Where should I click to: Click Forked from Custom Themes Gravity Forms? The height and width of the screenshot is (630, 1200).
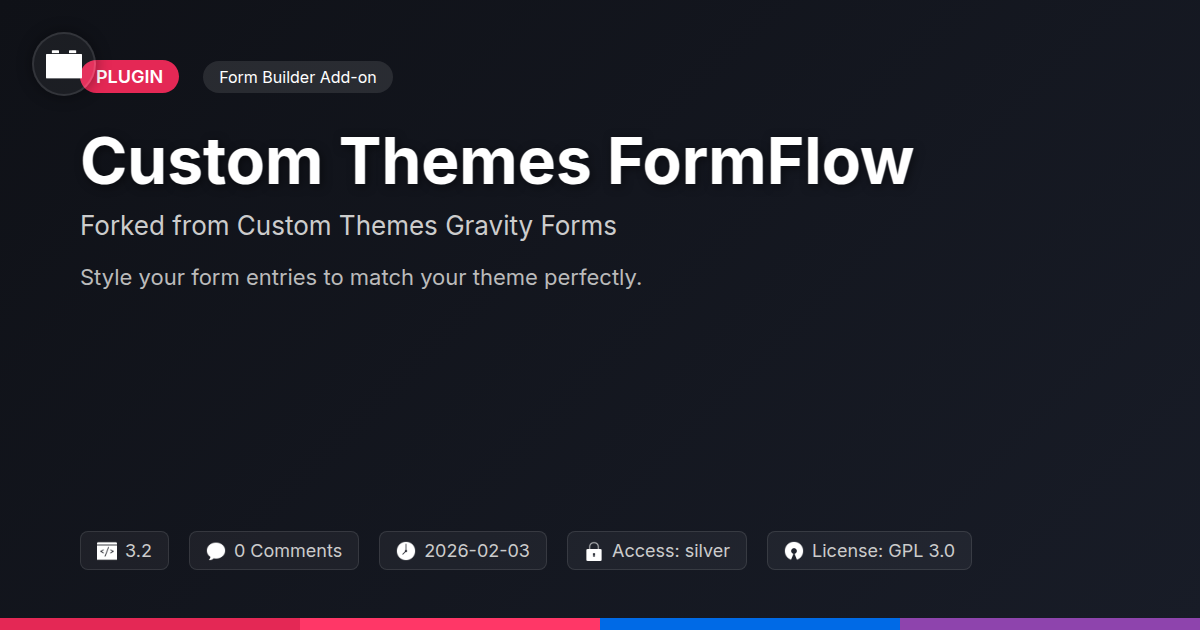click(x=348, y=226)
